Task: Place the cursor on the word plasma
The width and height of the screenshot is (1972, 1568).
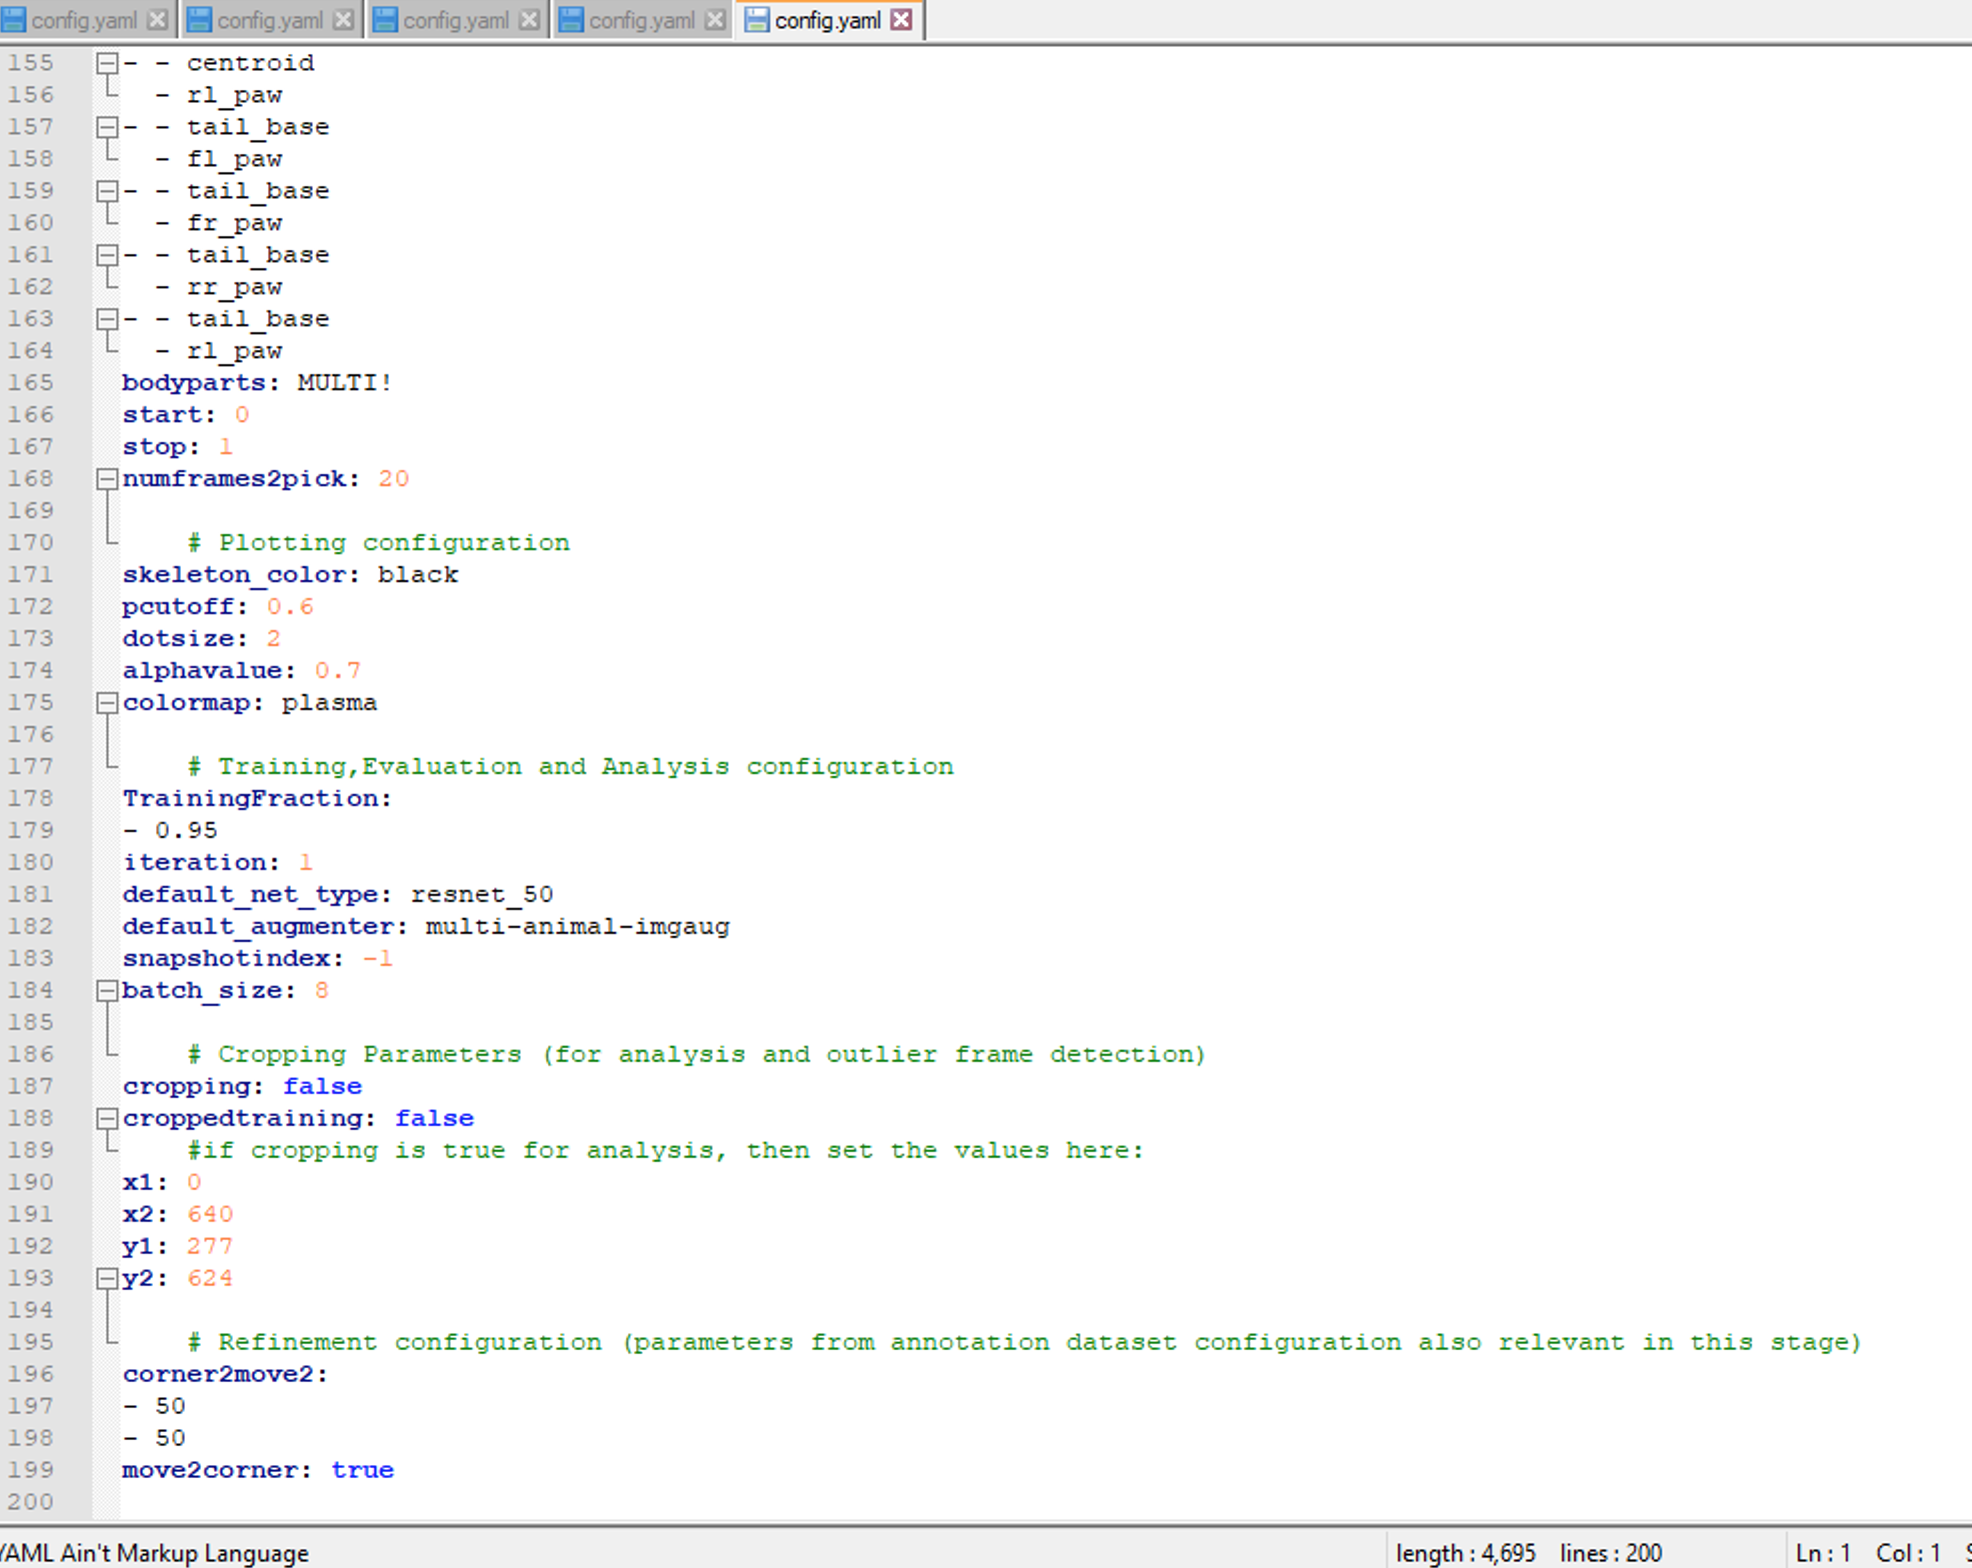Action: (x=330, y=702)
